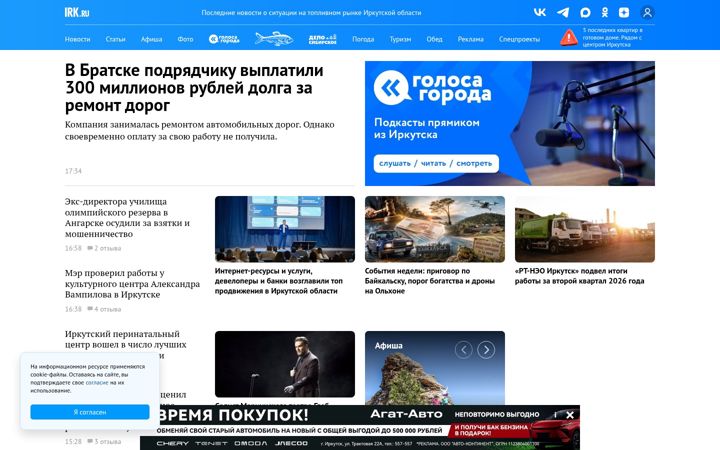Viewport: 720px width, 450px height.
Task: Open the 5 последних квартир promo text
Action: point(613,37)
